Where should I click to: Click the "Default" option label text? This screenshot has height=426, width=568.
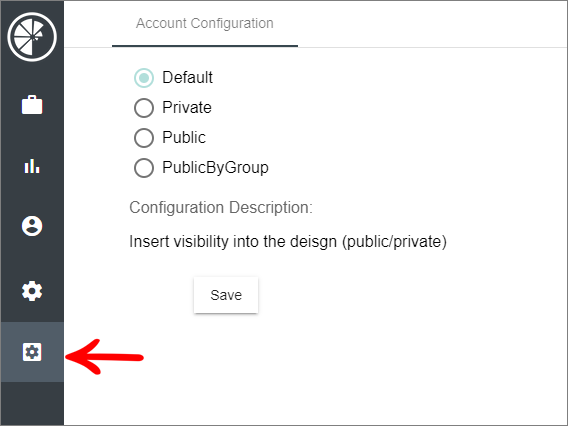[x=187, y=78]
